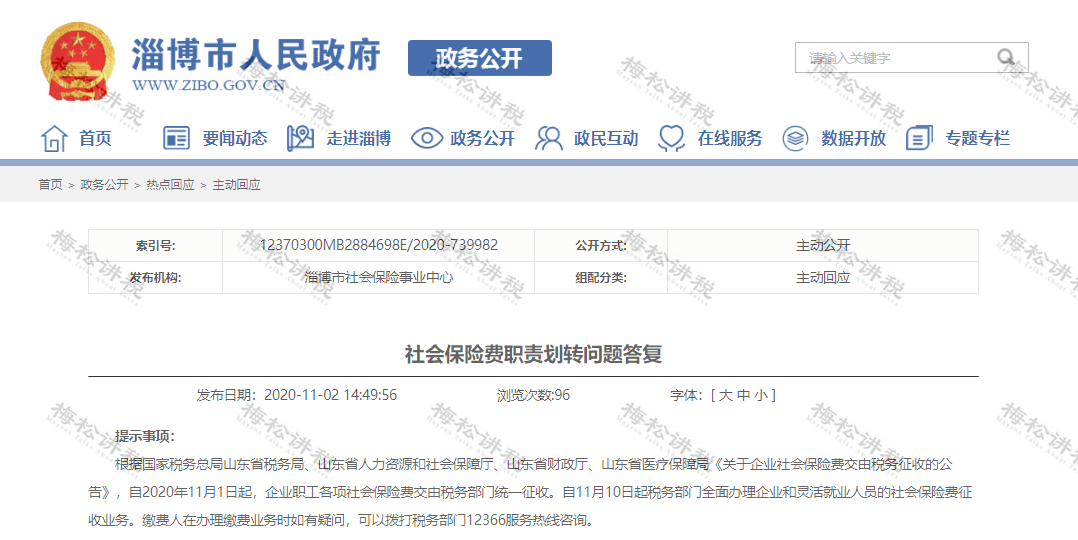Screen dimensions: 1078x540
Task: Select the 数据开放 menu entry
Action: coord(854,139)
